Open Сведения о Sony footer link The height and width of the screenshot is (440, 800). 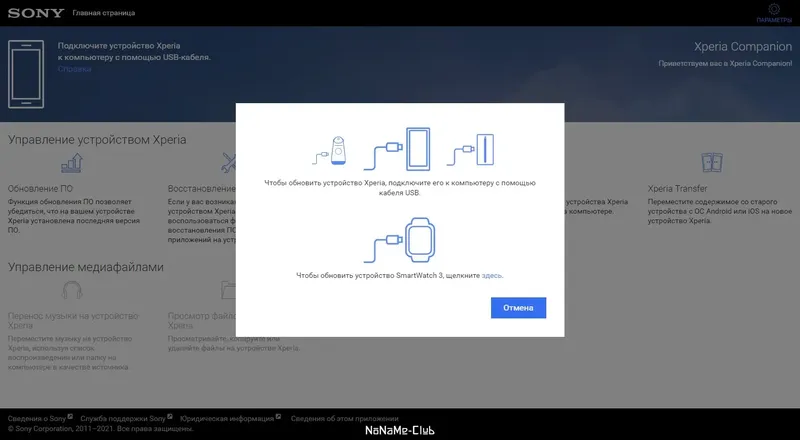tap(37, 419)
